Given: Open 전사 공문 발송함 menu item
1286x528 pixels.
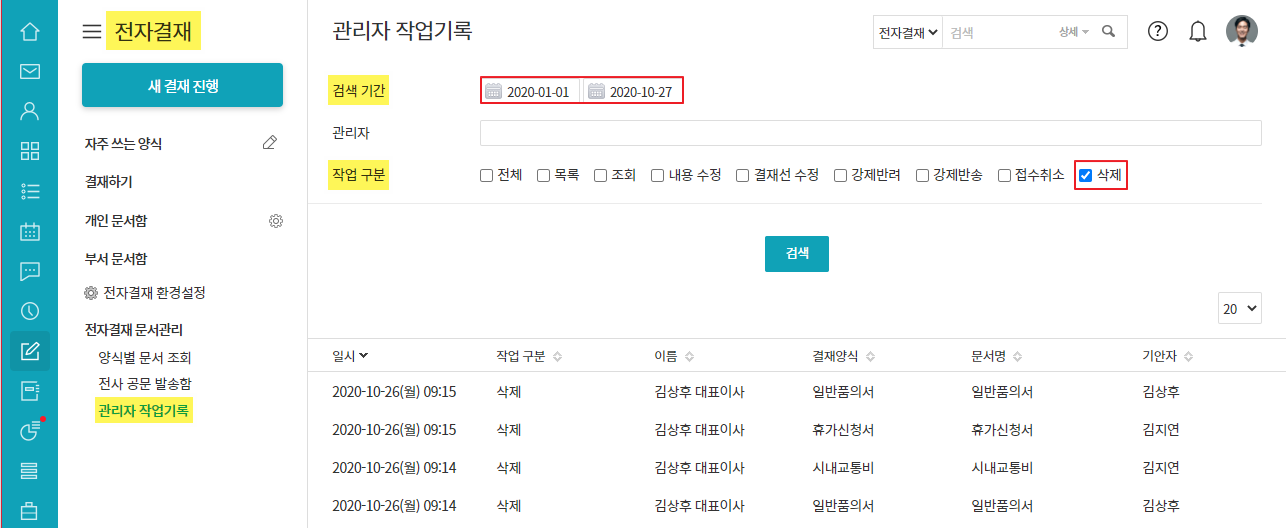Looking at the screenshot, I should click(x=144, y=383).
